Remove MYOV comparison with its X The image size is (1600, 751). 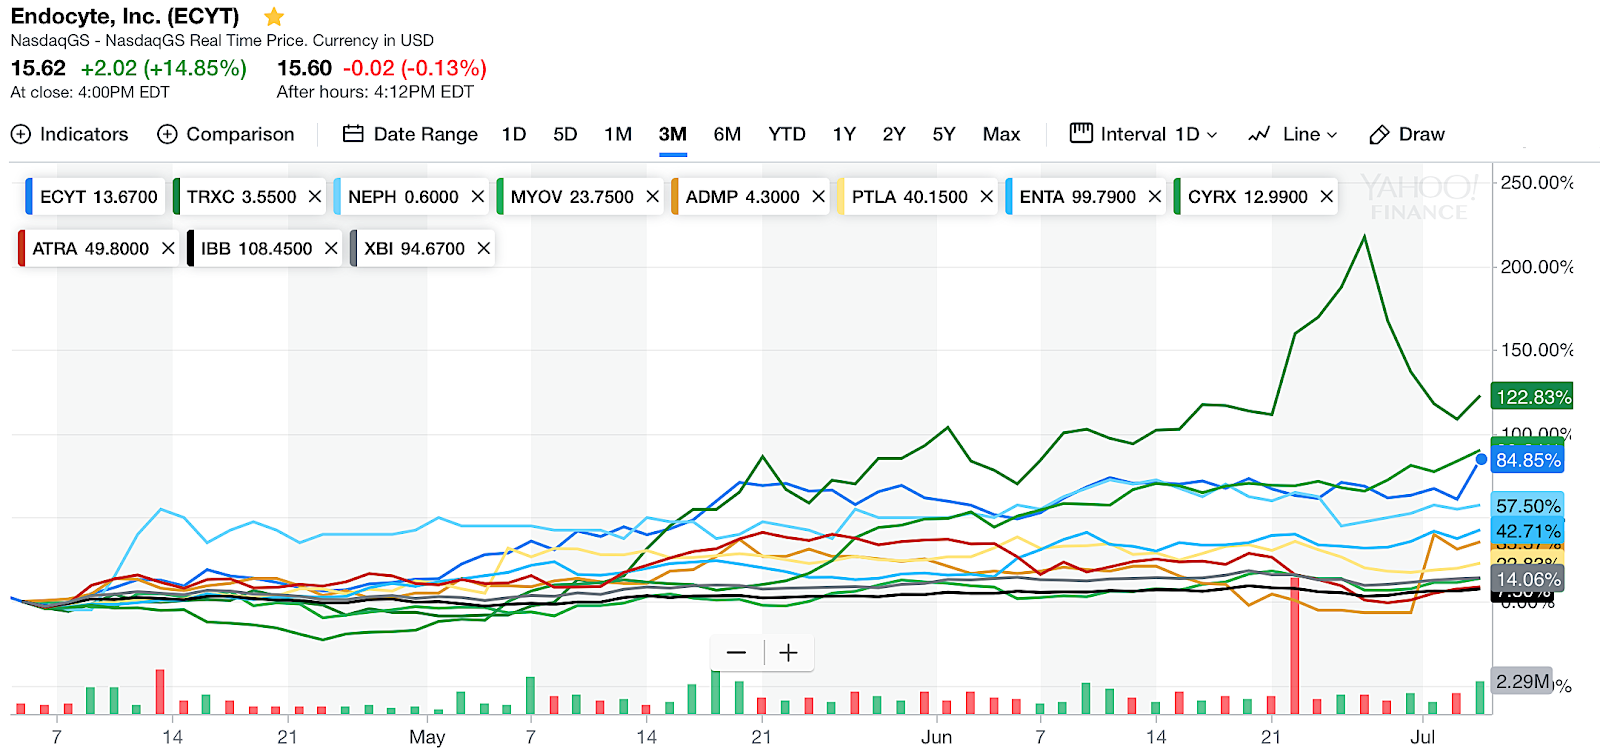click(x=653, y=197)
